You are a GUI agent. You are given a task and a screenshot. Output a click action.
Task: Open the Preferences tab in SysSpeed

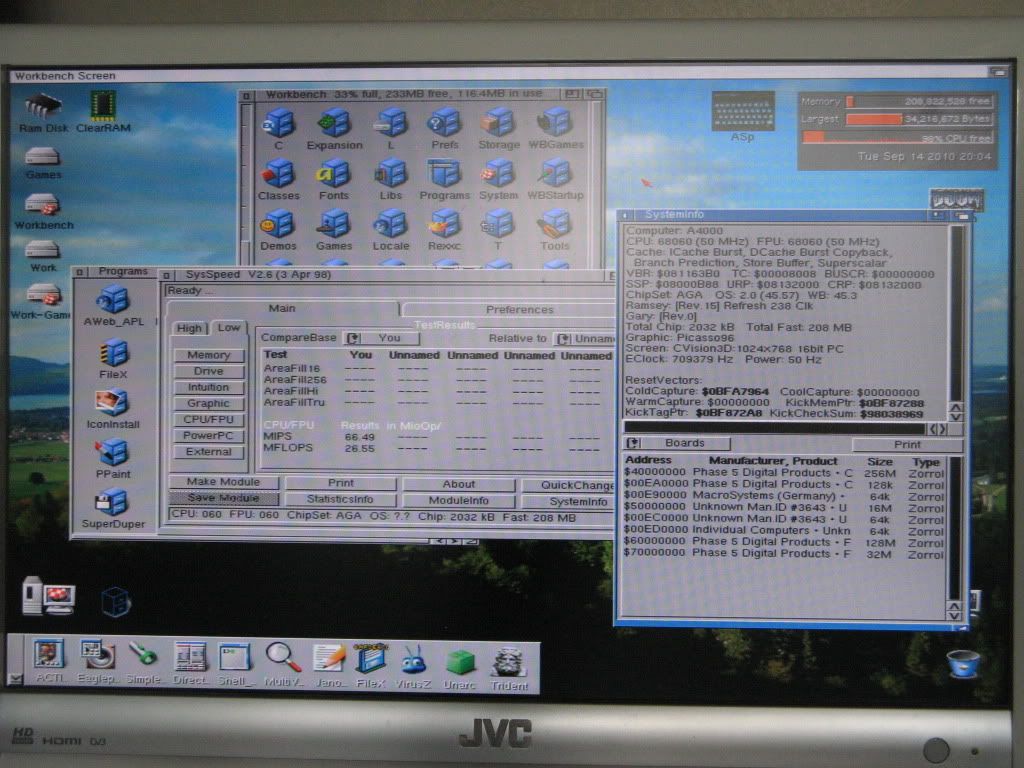coord(519,310)
